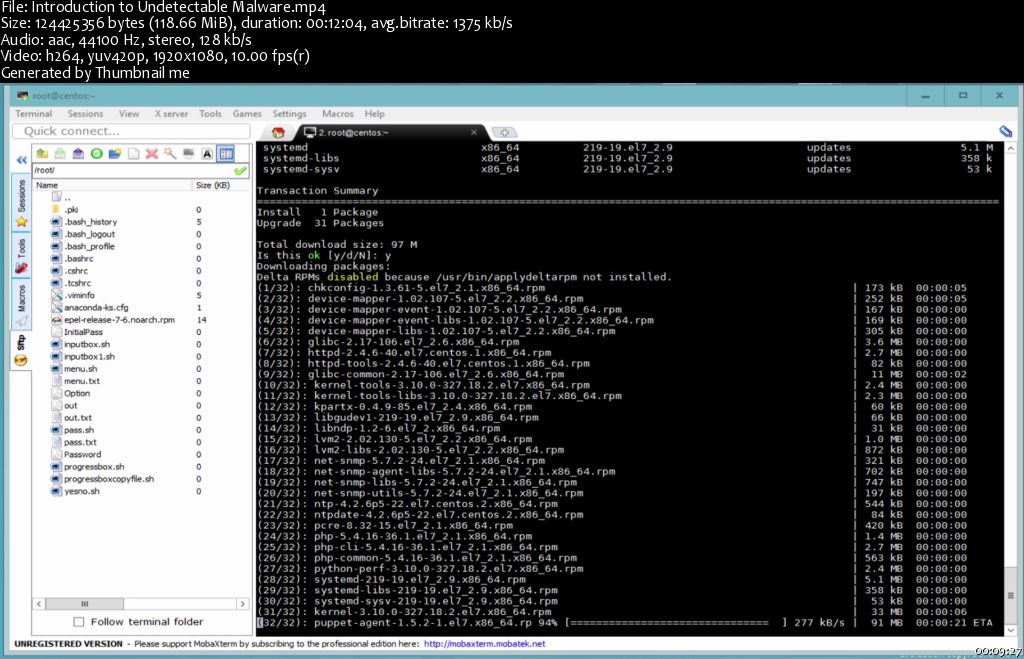Click the parent directory up-arrow folder icon

42,153
